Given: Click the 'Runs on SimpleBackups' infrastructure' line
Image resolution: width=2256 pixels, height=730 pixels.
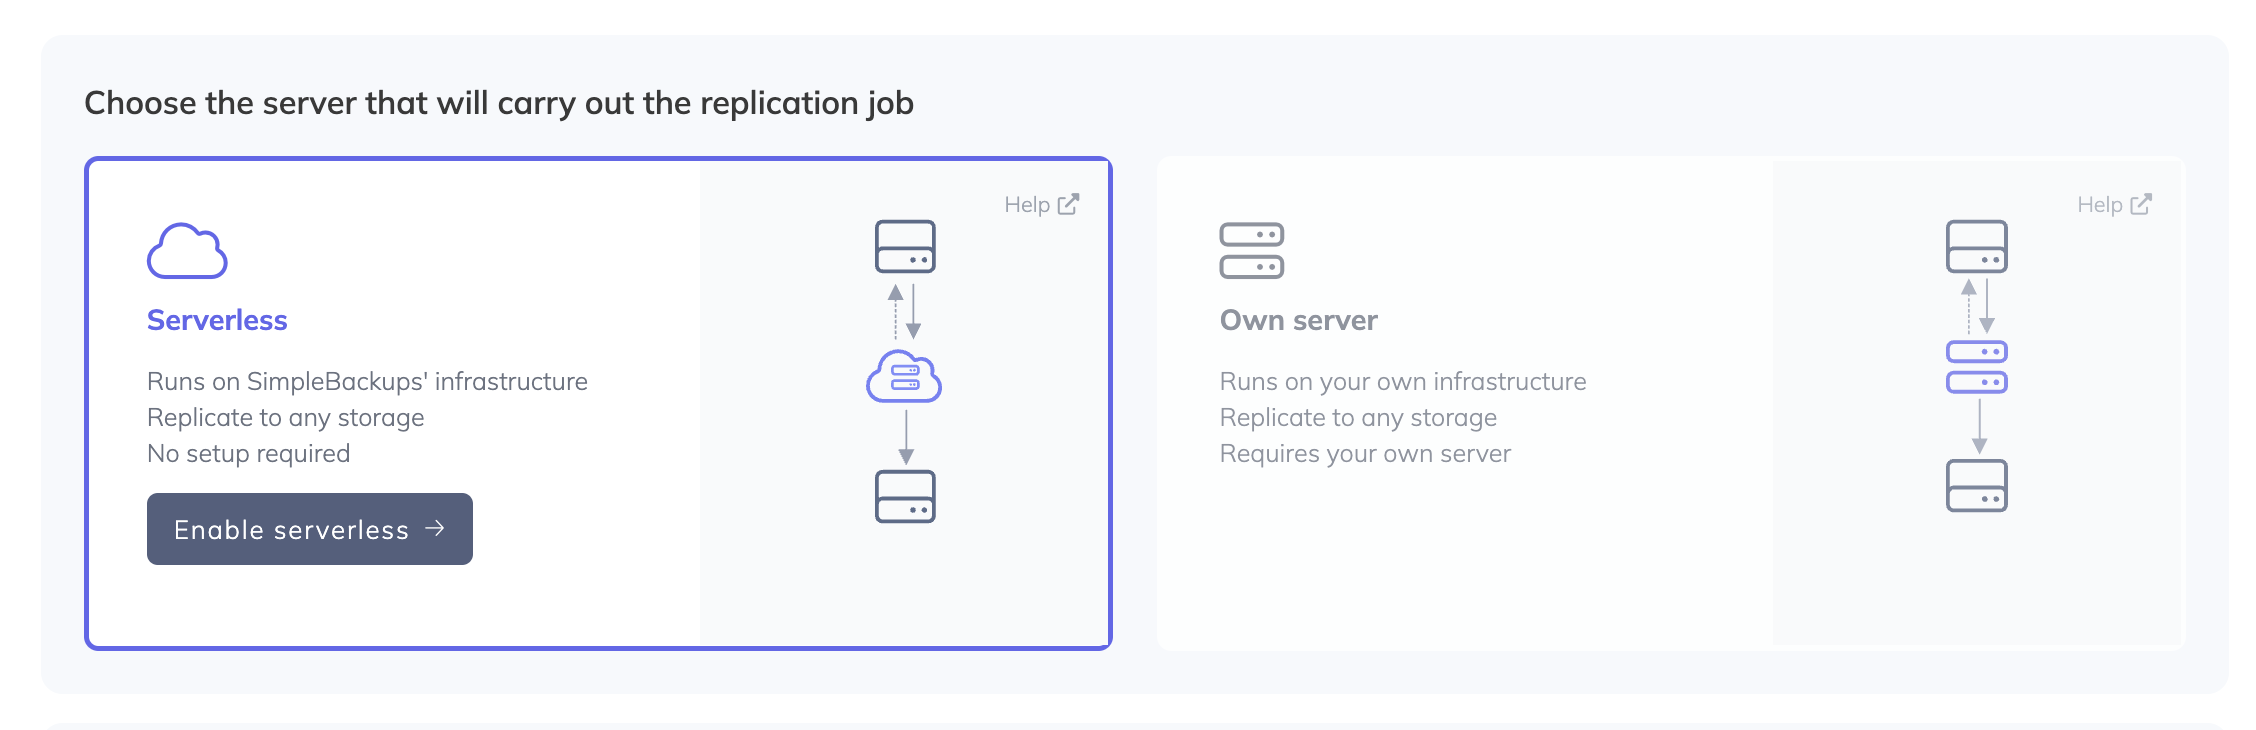Looking at the screenshot, I should pos(367,382).
